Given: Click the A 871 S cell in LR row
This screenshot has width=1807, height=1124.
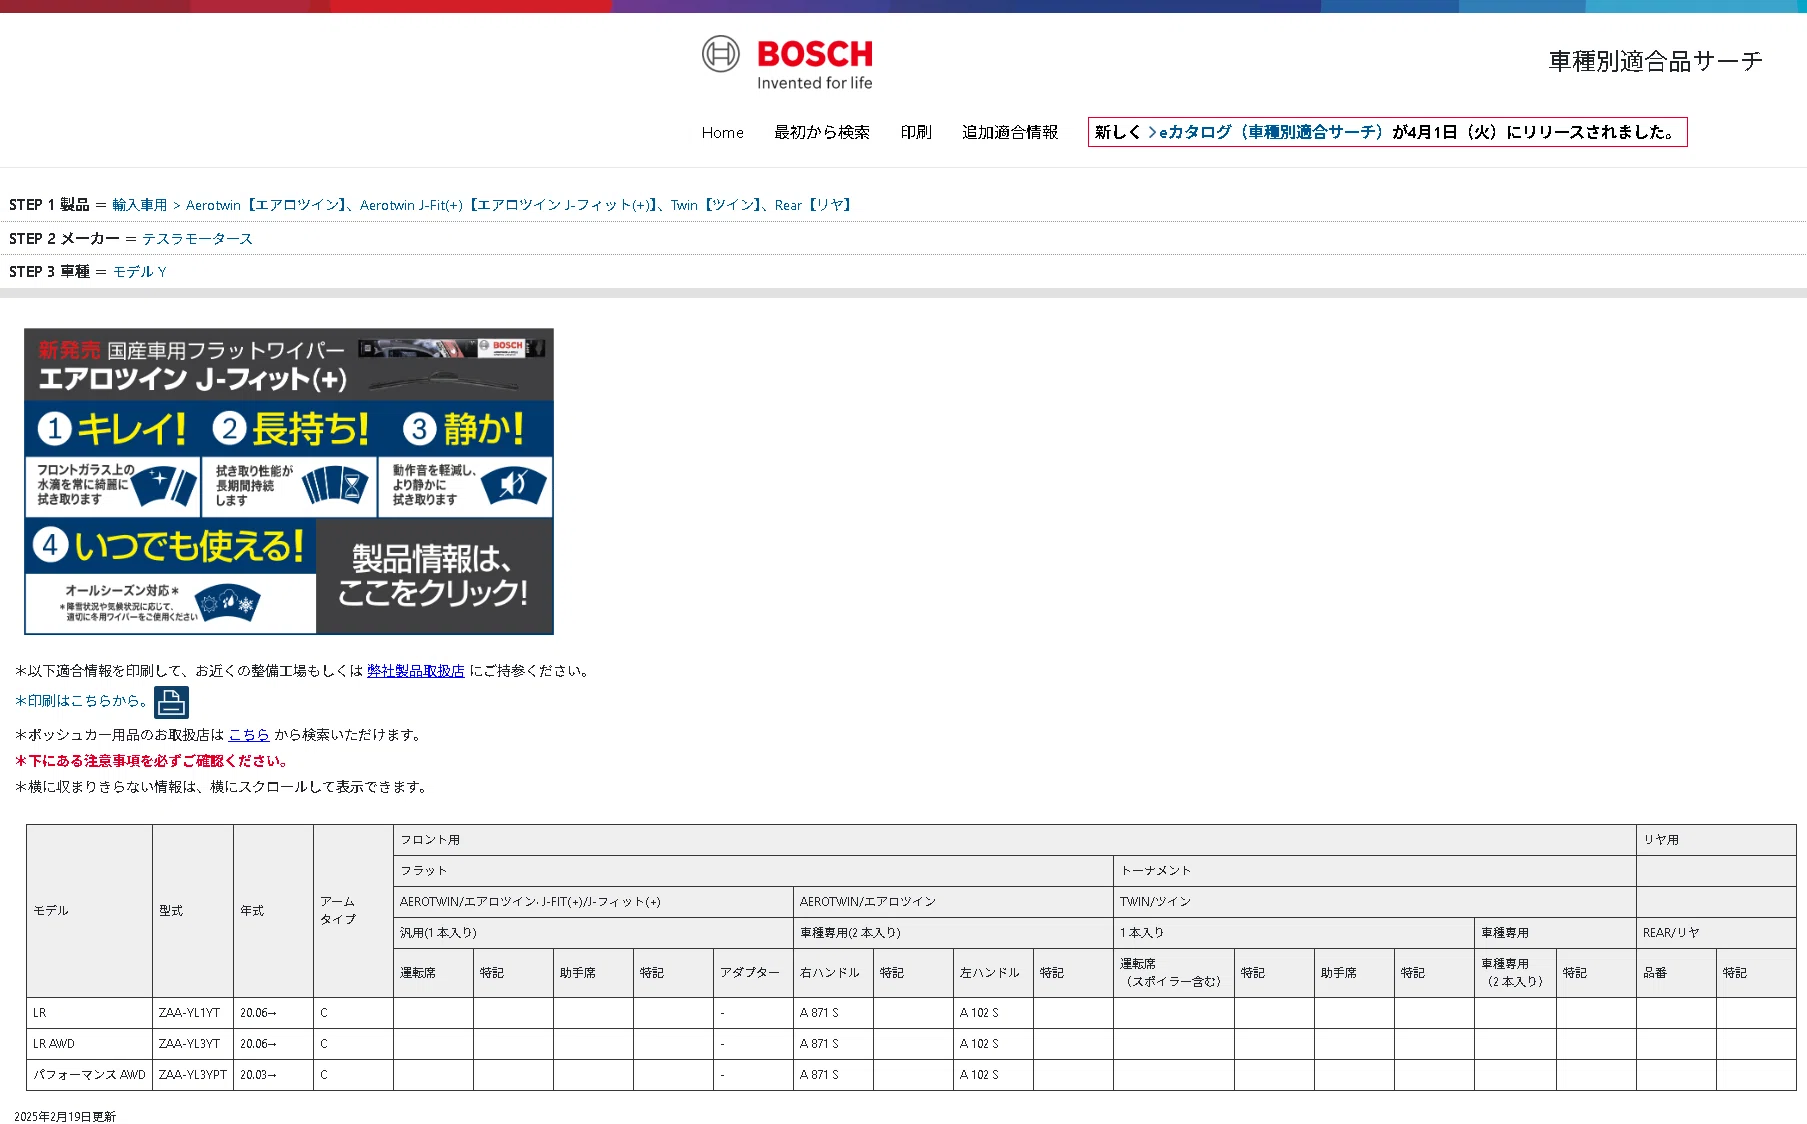Looking at the screenshot, I should (833, 1013).
